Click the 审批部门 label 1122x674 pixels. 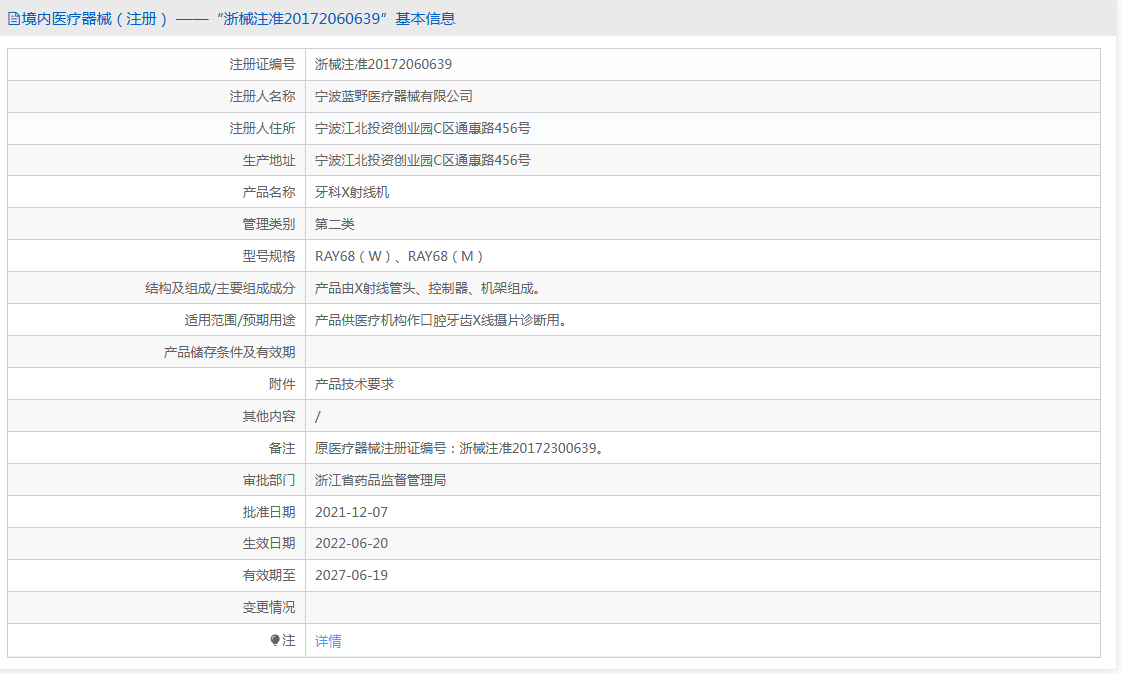point(269,481)
